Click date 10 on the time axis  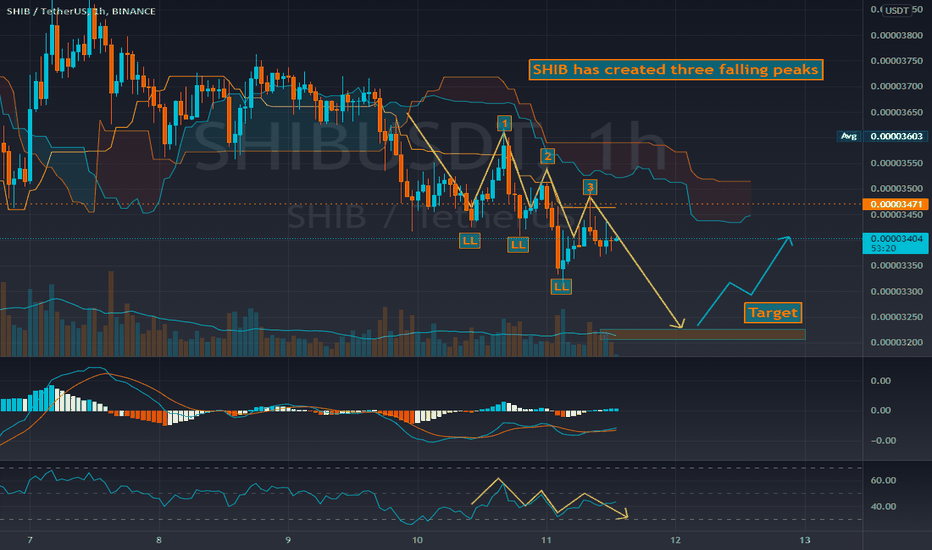(417, 540)
